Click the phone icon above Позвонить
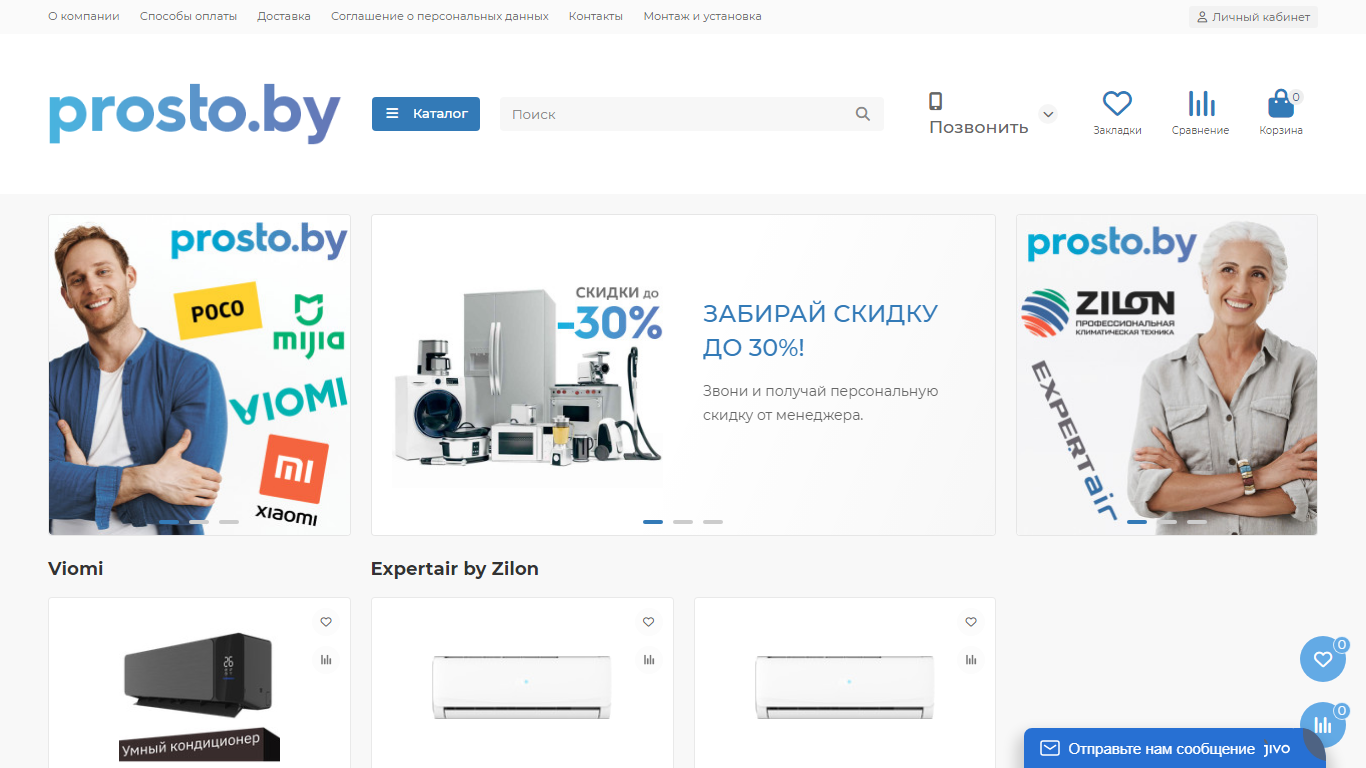The width and height of the screenshot is (1366, 768). pos(936,101)
